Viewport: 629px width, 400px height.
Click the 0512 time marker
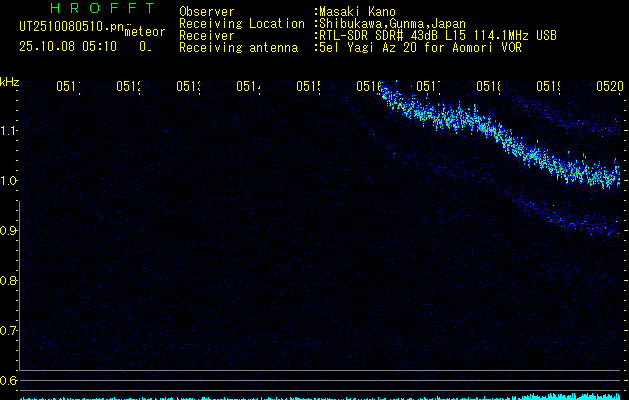tap(128, 86)
